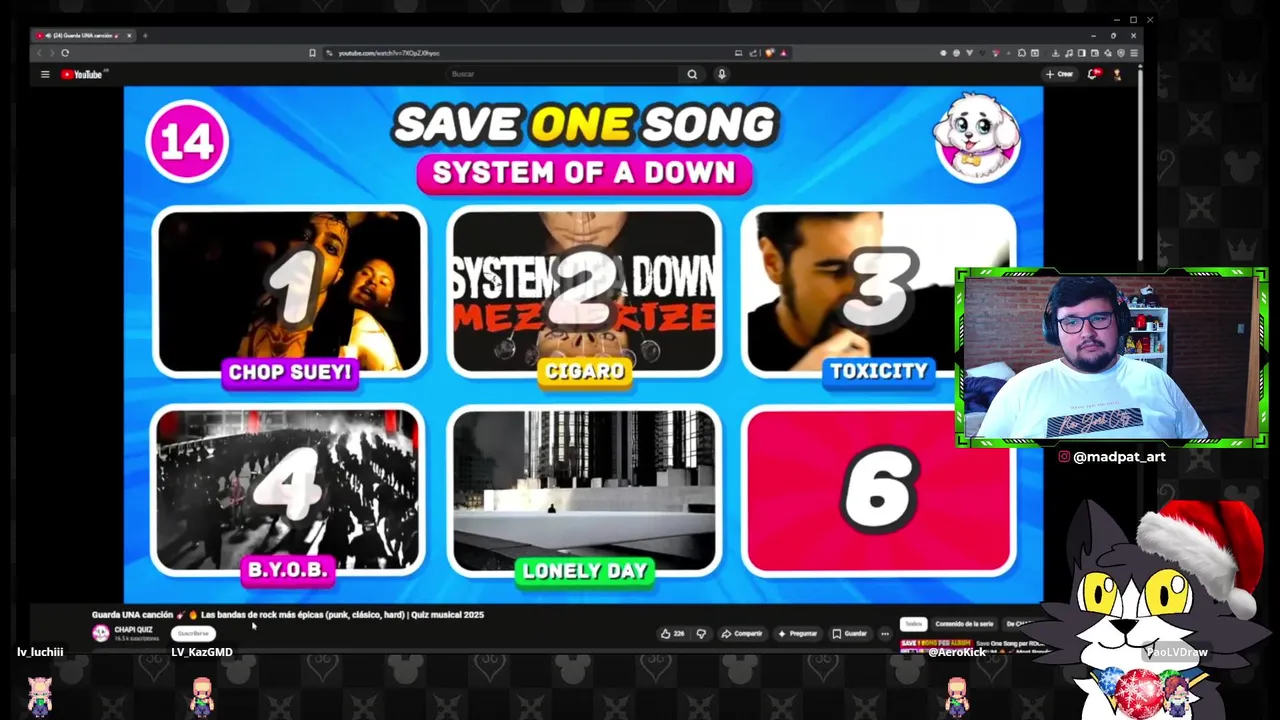Screen dimensions: 1280x720
Task: Like the video with thumbs up
Action: click(672, 634)
